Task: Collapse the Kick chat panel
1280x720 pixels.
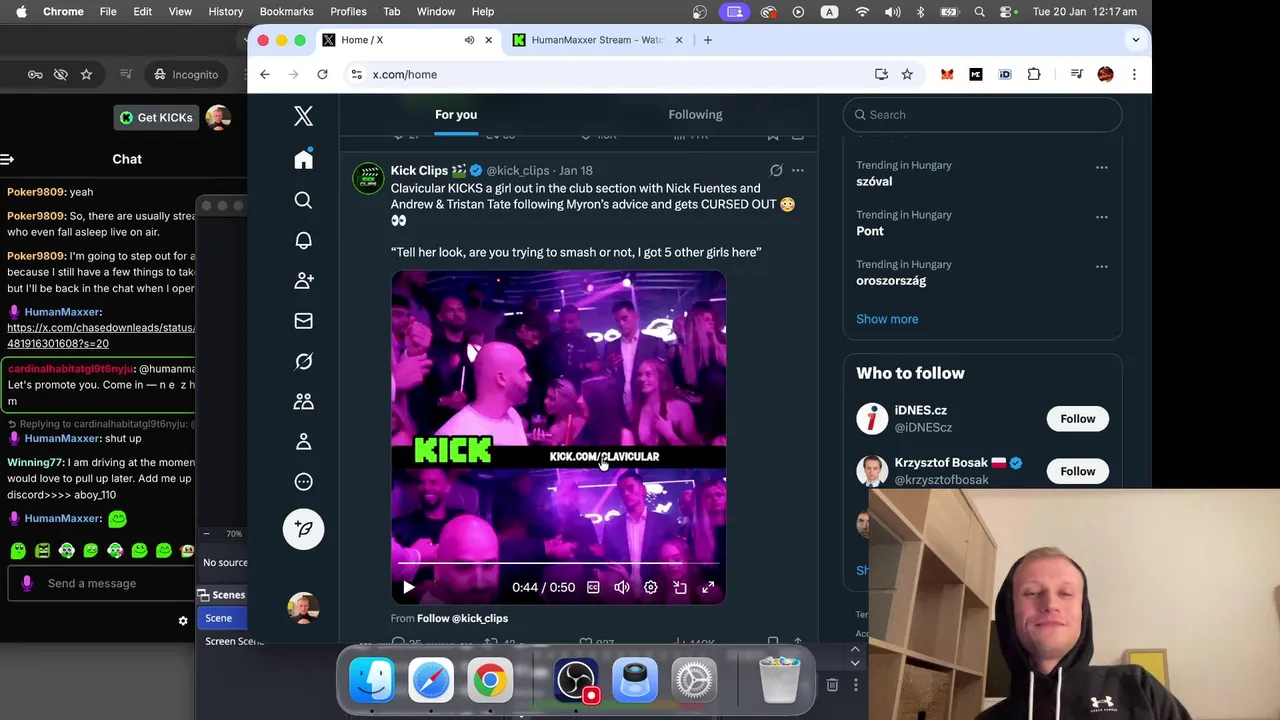Action: click(8, 159)
